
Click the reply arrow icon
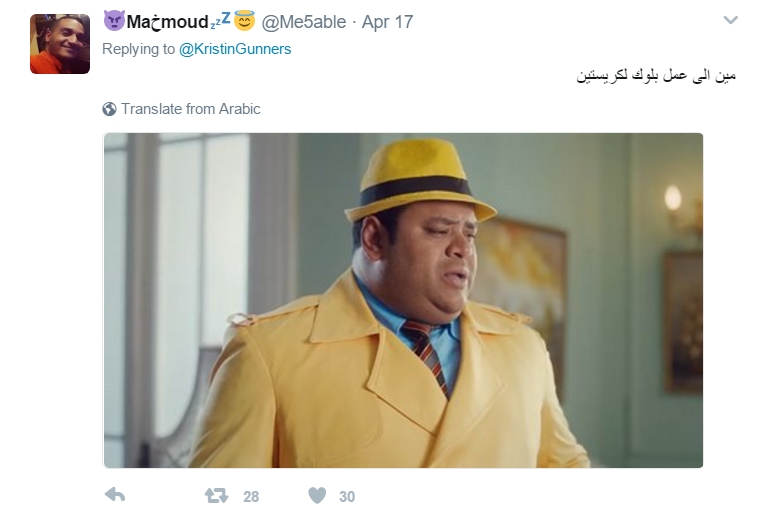tap(115, 495)
